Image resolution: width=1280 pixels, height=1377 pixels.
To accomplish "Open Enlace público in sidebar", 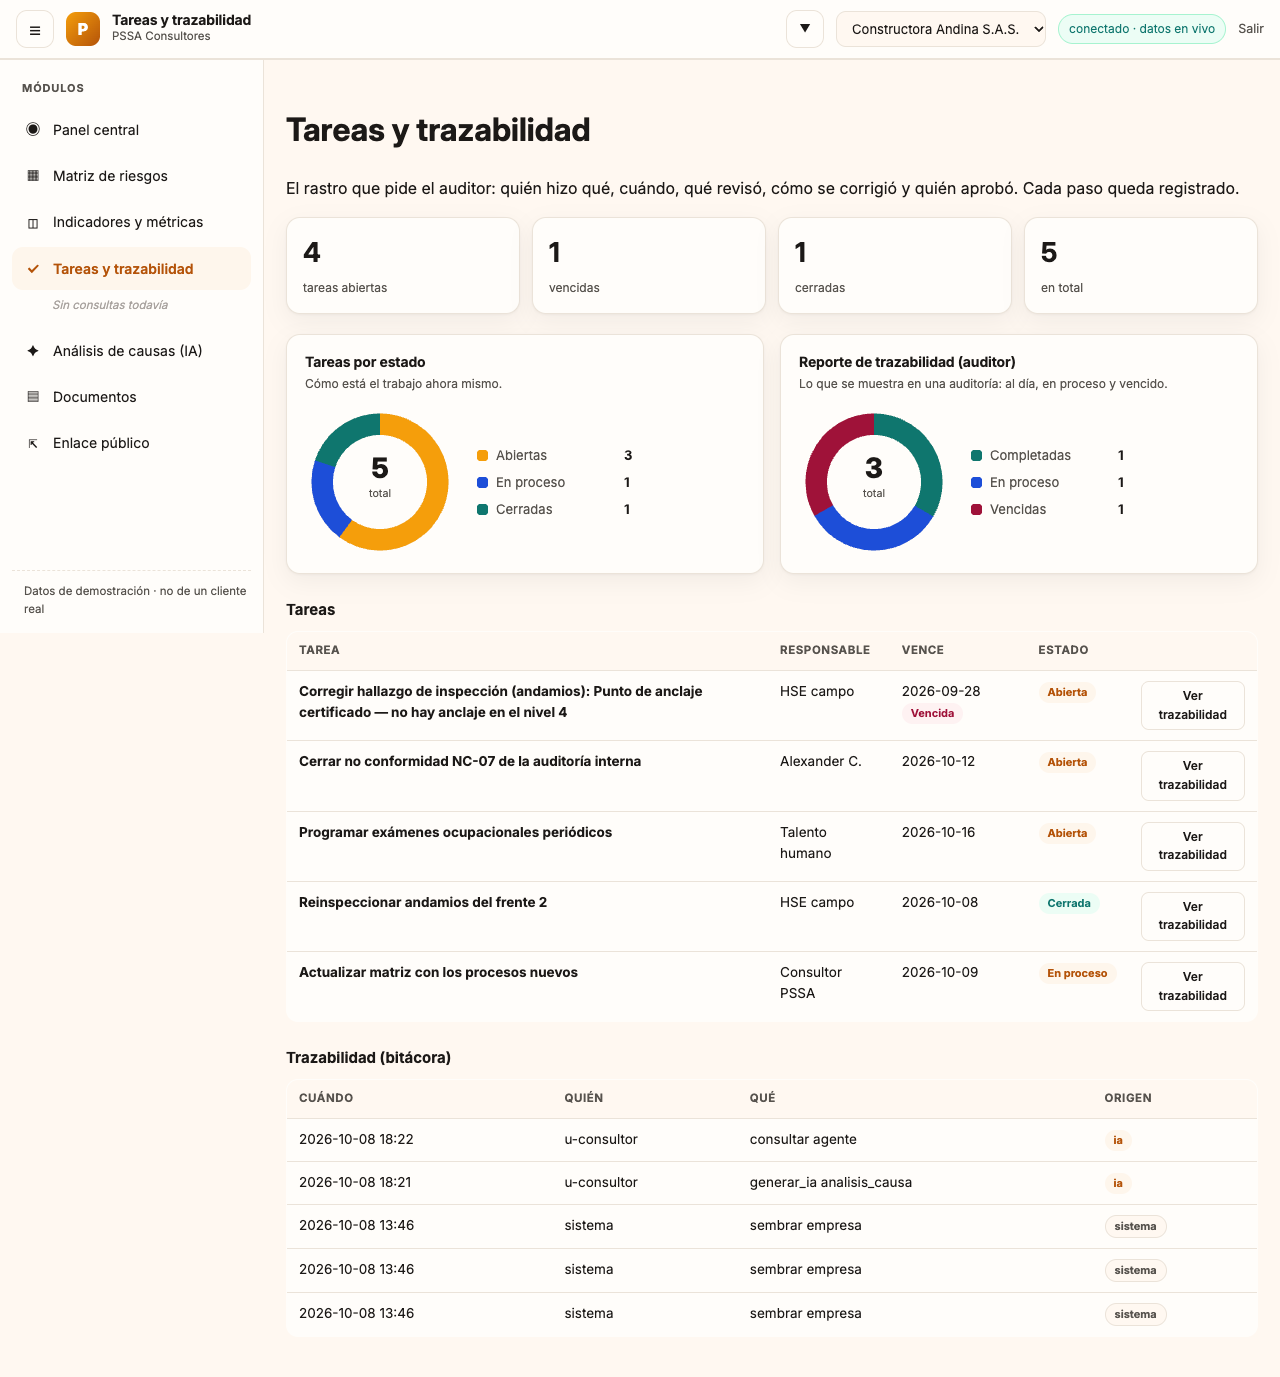I will point(131,443).
